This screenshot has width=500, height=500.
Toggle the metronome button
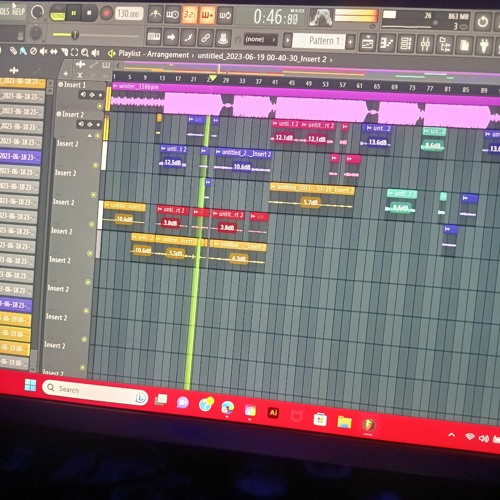pos(155,14)
